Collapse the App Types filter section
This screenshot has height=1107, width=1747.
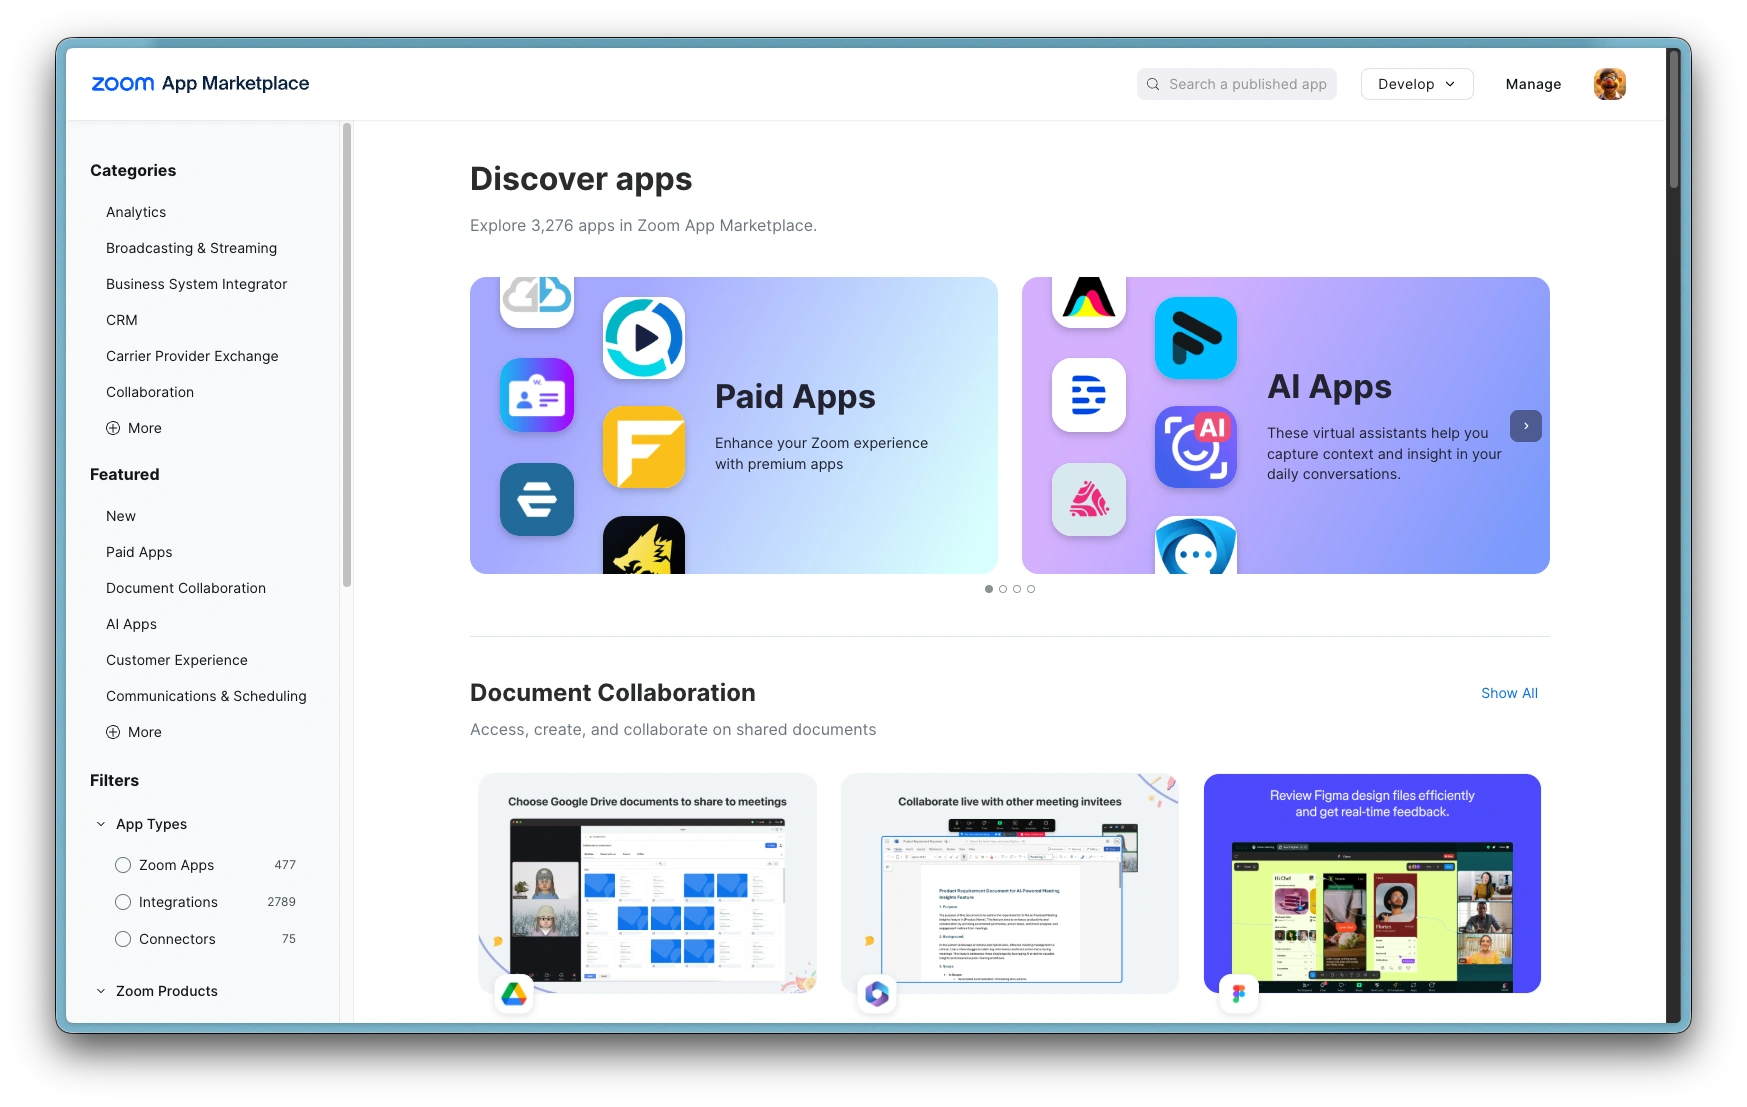[101, 824]
